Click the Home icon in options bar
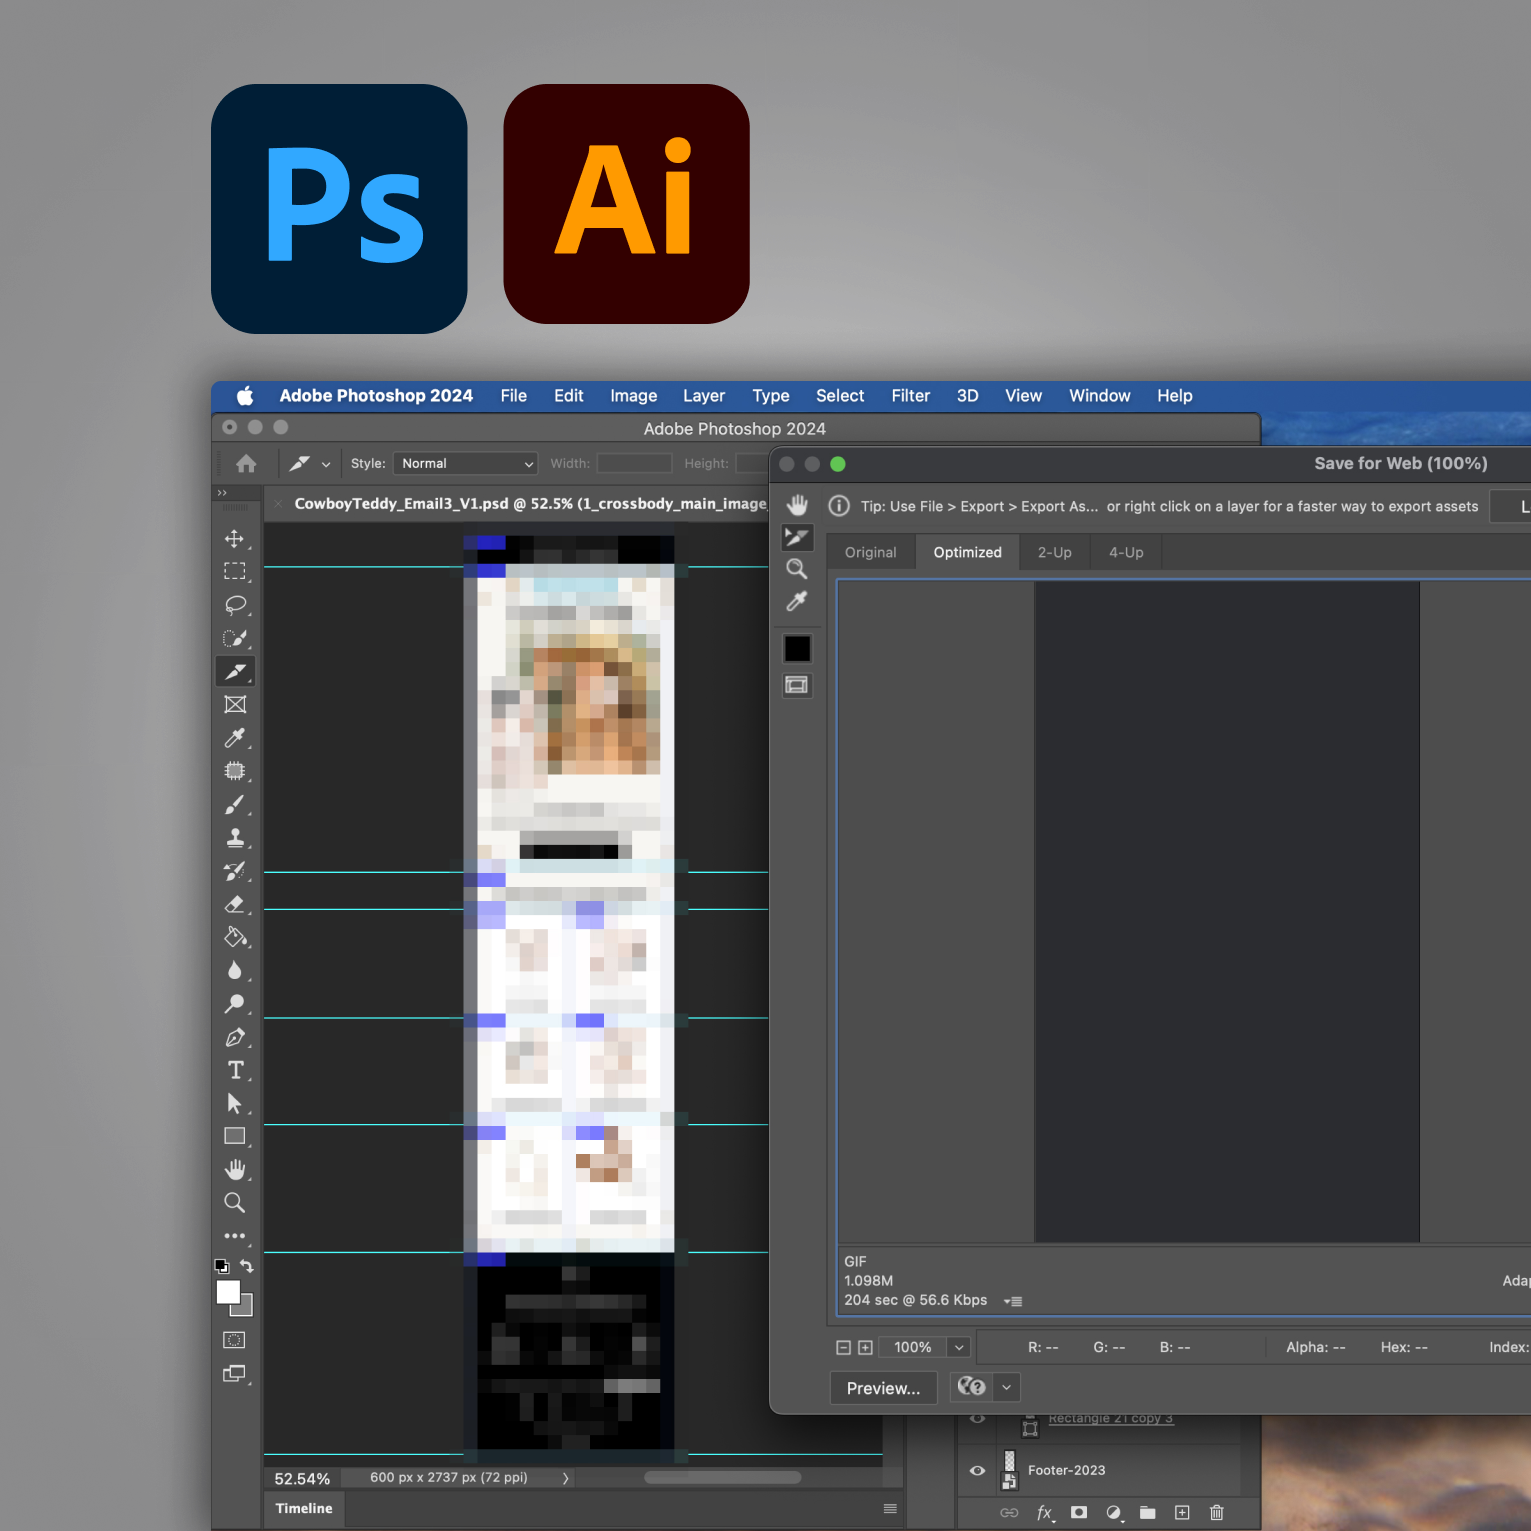The width and height of the screenshot is (1531, 1531). coord(246,463)
